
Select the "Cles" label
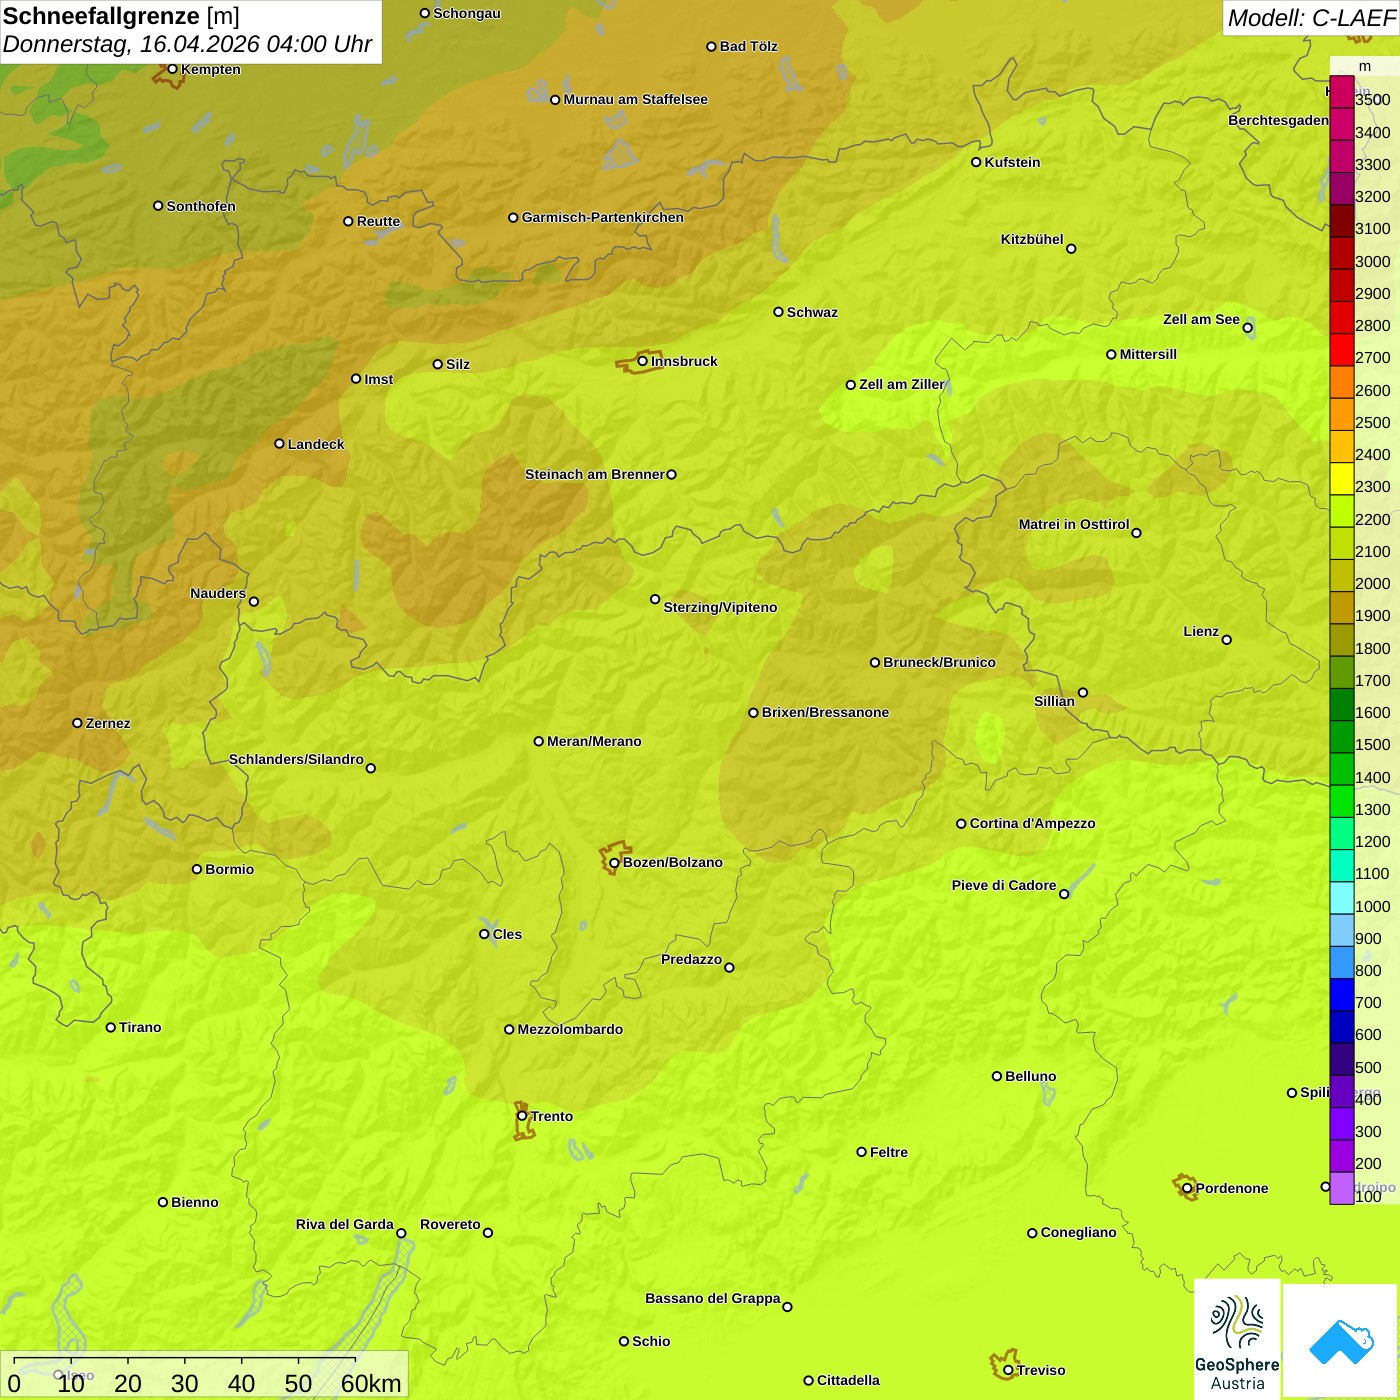tap(507, 934)
